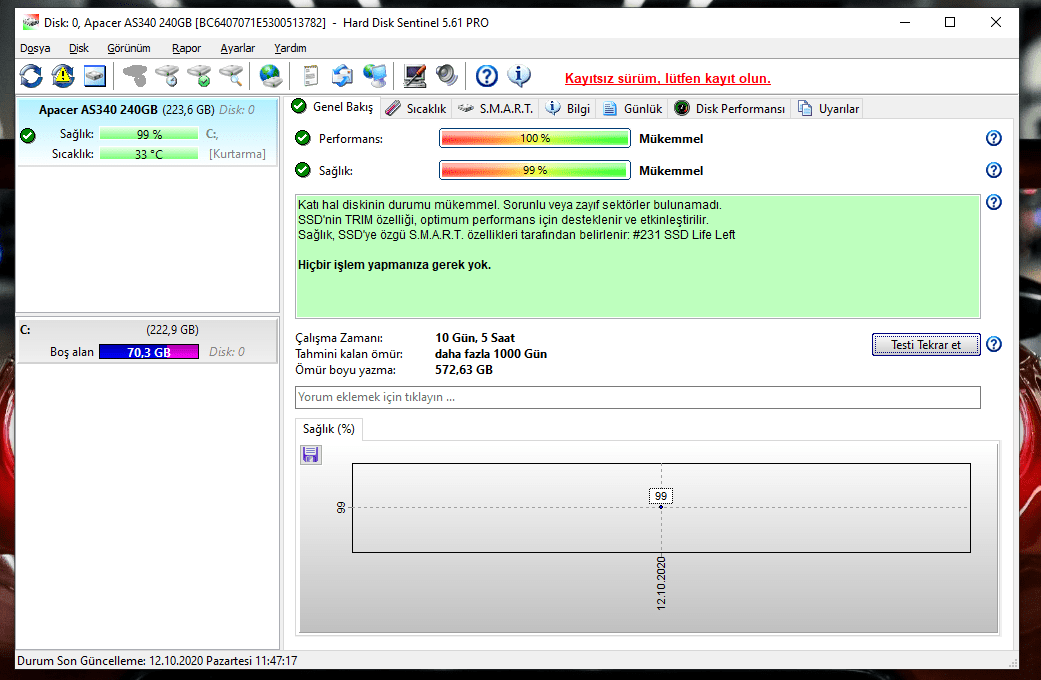The width and height of the screenshot is (1041, 680).
Task: Click the Kayıtsız sürüm registration link
Action: tap(667, 78)
